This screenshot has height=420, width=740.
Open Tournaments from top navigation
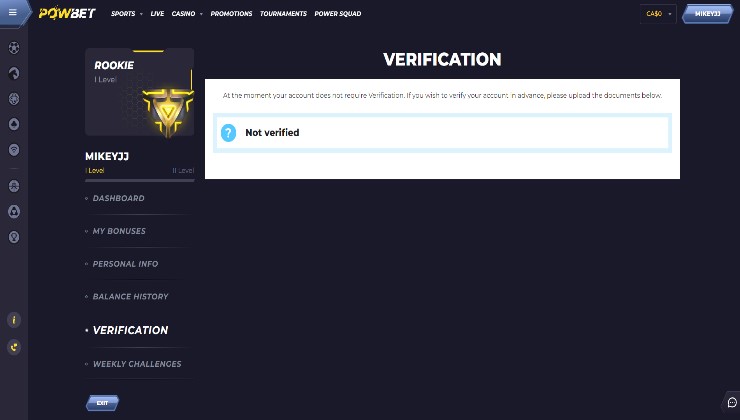[283, 14]
